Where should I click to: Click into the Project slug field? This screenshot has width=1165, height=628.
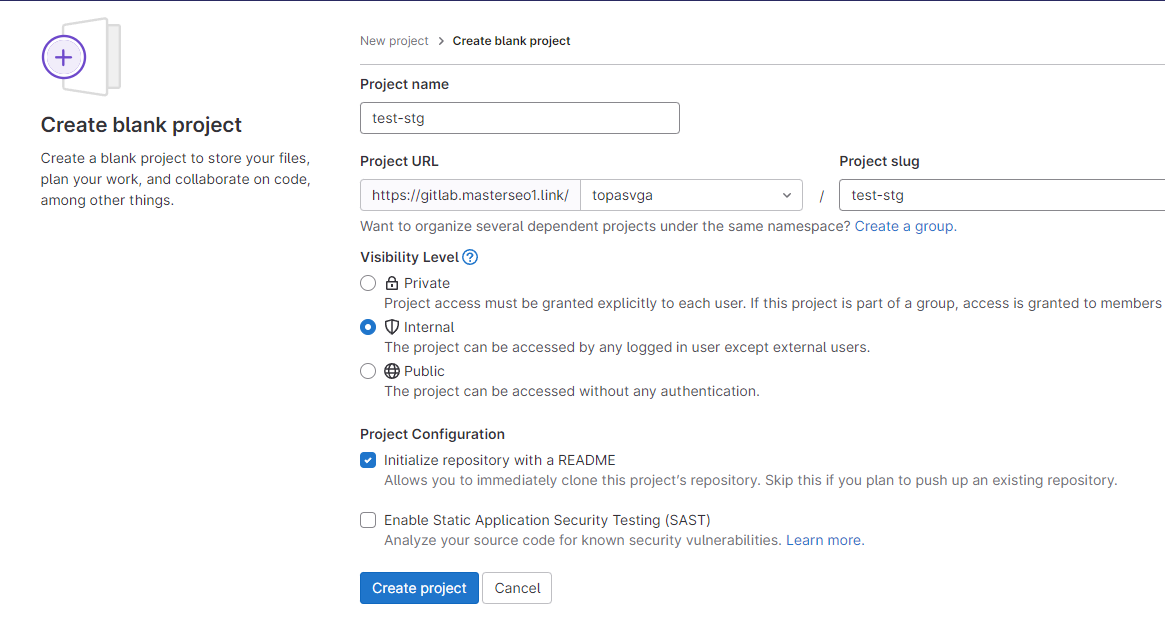click(x=1000, y=195)
